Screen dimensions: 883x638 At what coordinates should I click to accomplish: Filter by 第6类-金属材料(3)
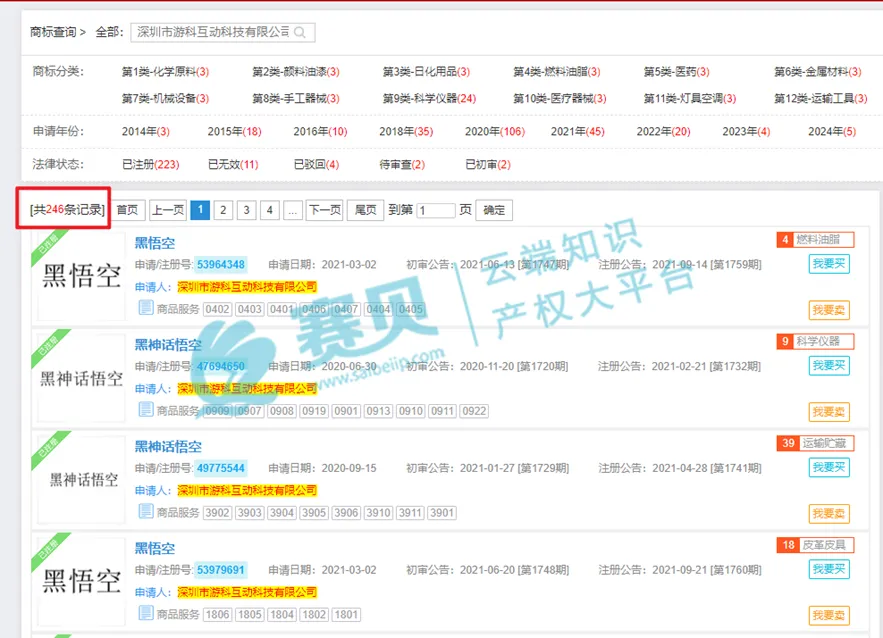(x=818, y=72)
